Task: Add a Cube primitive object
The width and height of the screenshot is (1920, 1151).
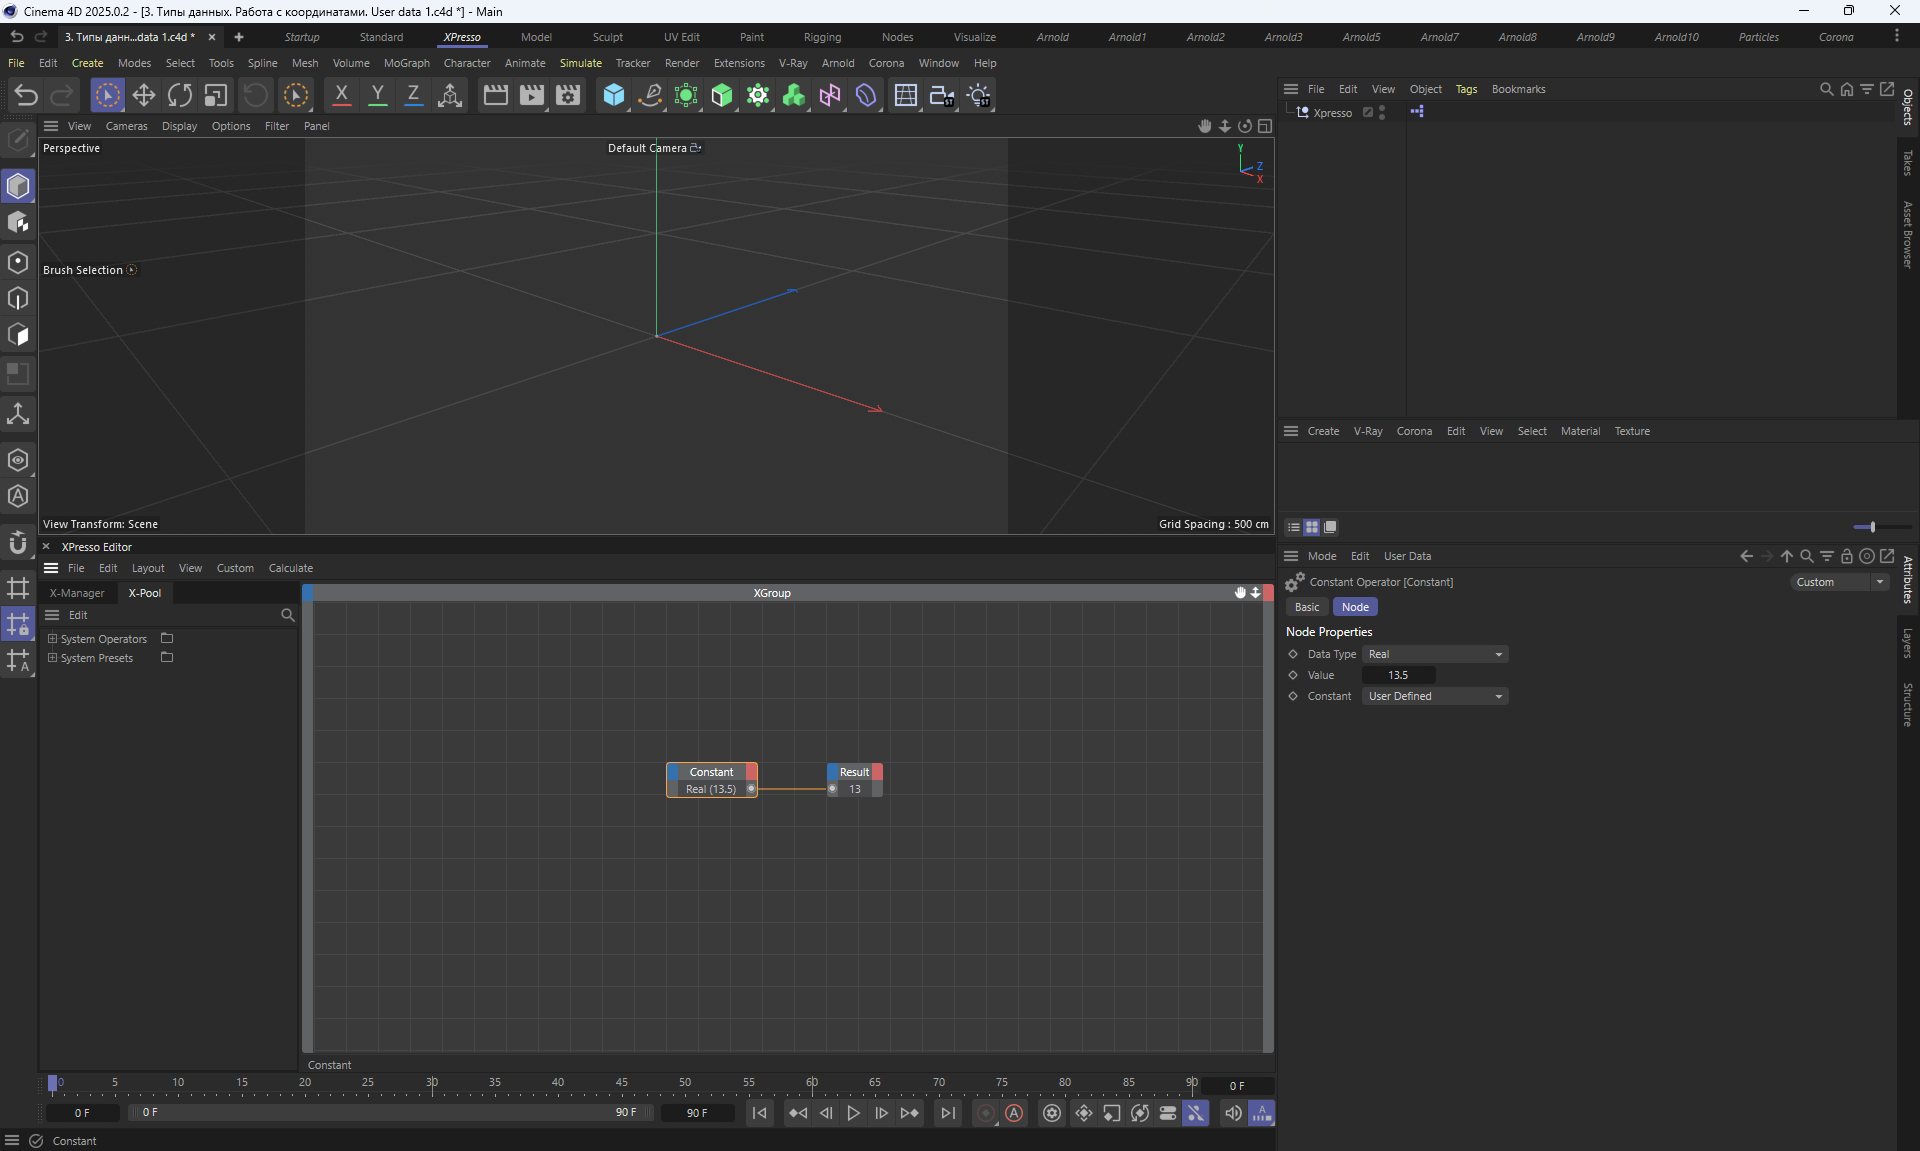Action: click(614, 95)
